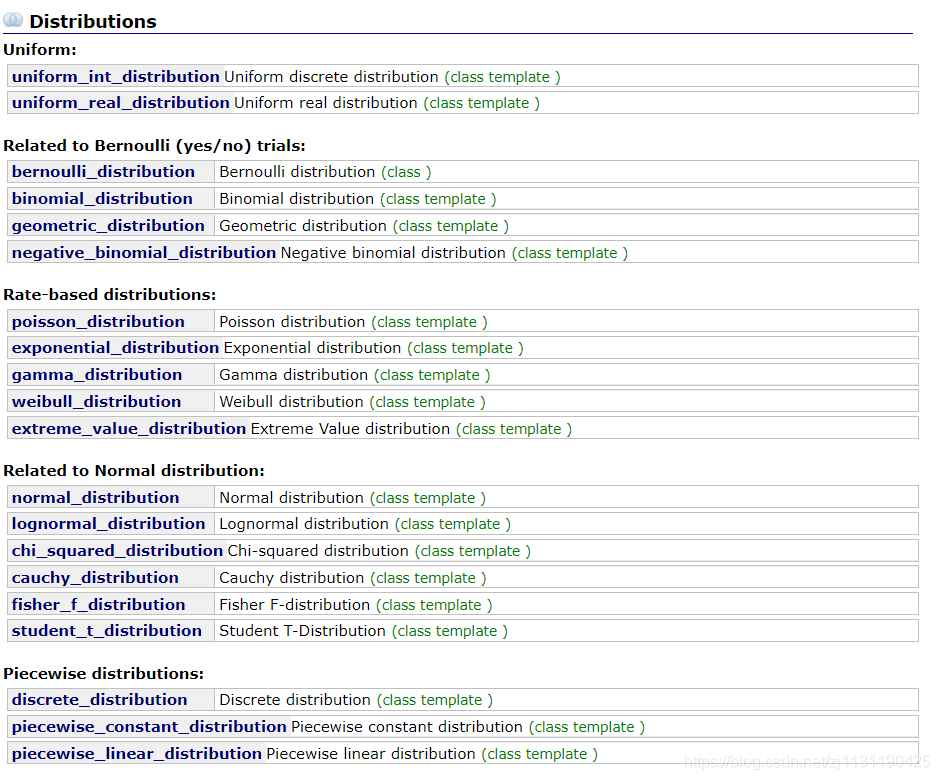The image size is (940, 780).
Task: Click 'Binomial distribution' description text
Action: tap(297, 199)
